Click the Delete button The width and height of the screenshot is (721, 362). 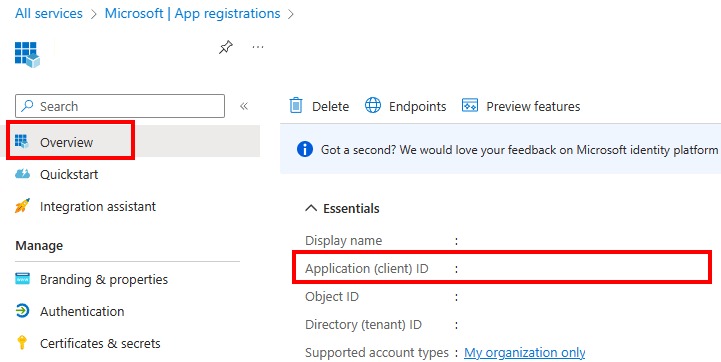pos(319,106)
